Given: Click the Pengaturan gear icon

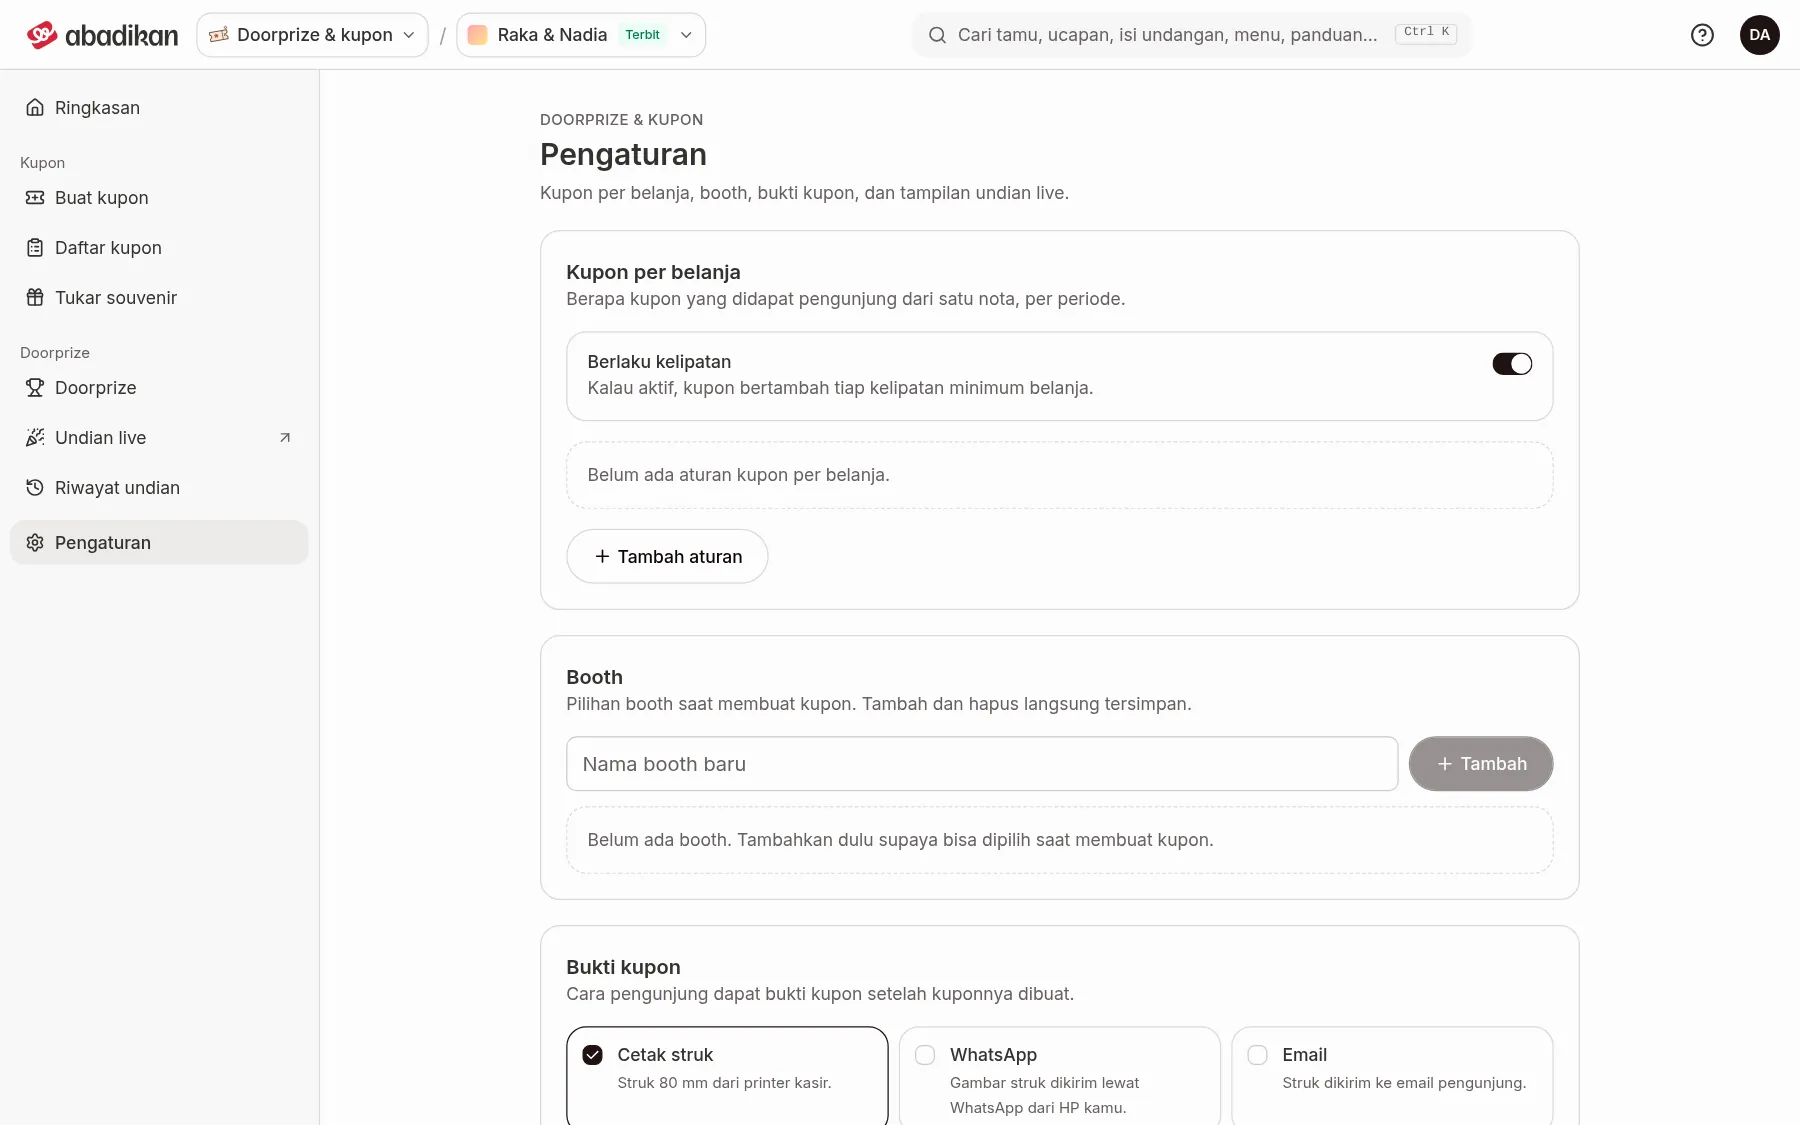Looking at the screenshot, I should pyautogui.click(x=35, y=543).
